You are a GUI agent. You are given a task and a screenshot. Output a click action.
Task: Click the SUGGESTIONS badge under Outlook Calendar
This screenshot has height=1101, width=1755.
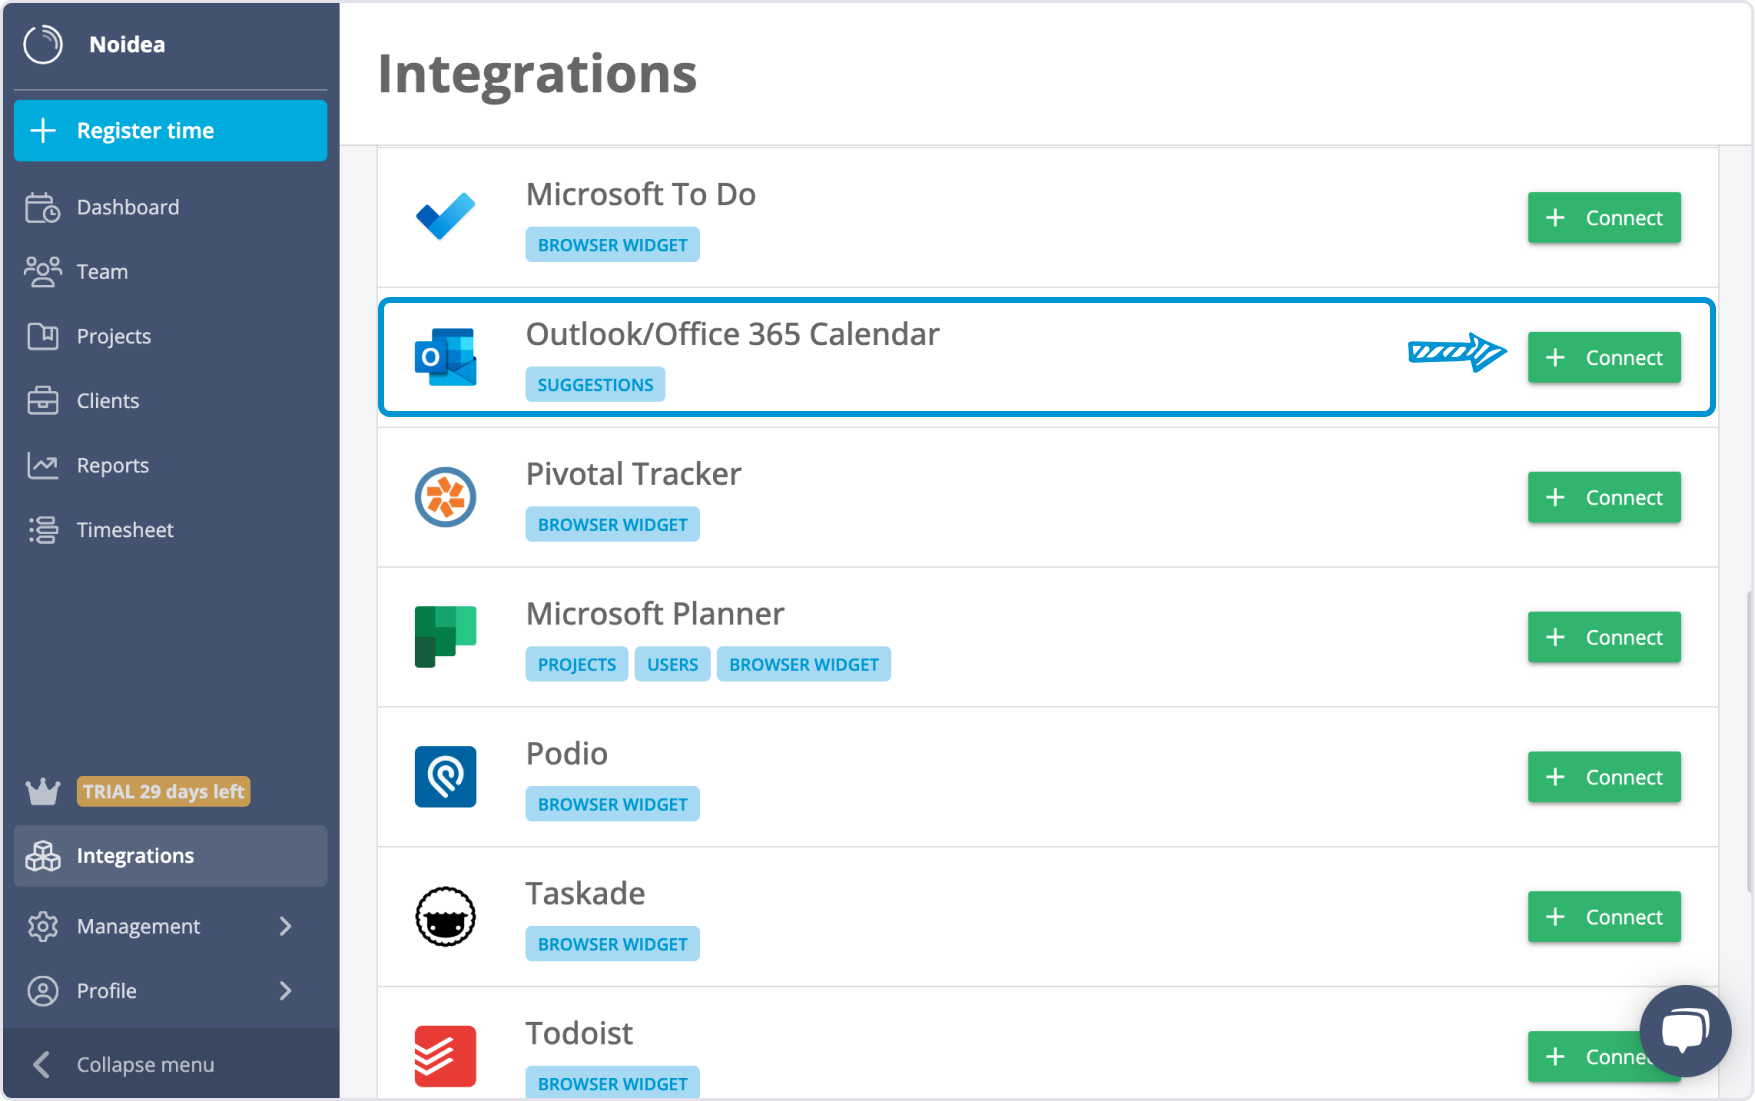595,384
